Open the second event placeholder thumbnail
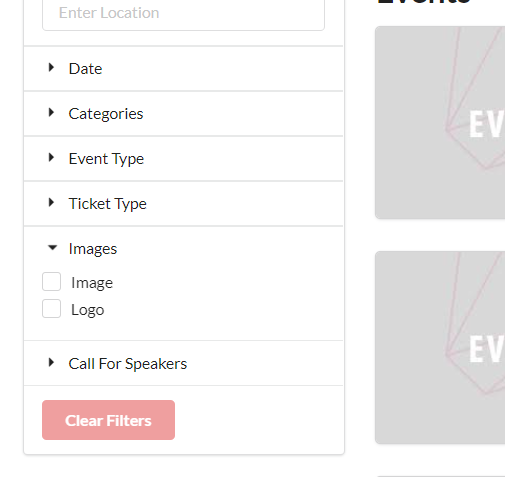 click(440, 348)
